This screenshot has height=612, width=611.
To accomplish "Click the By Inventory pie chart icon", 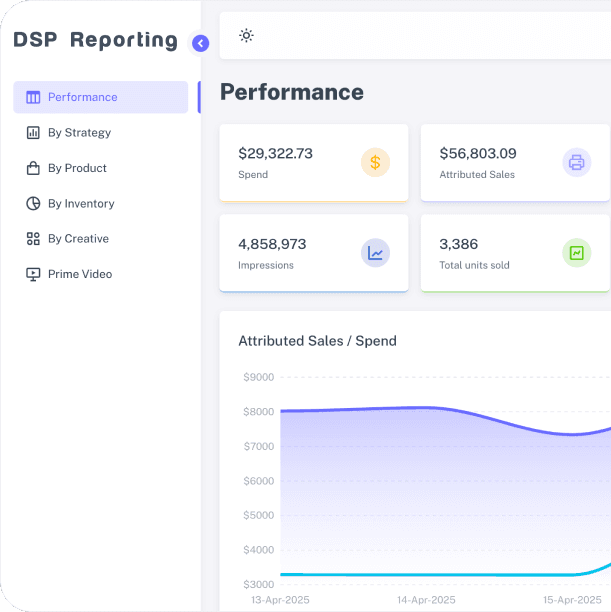I will [33, 204].
